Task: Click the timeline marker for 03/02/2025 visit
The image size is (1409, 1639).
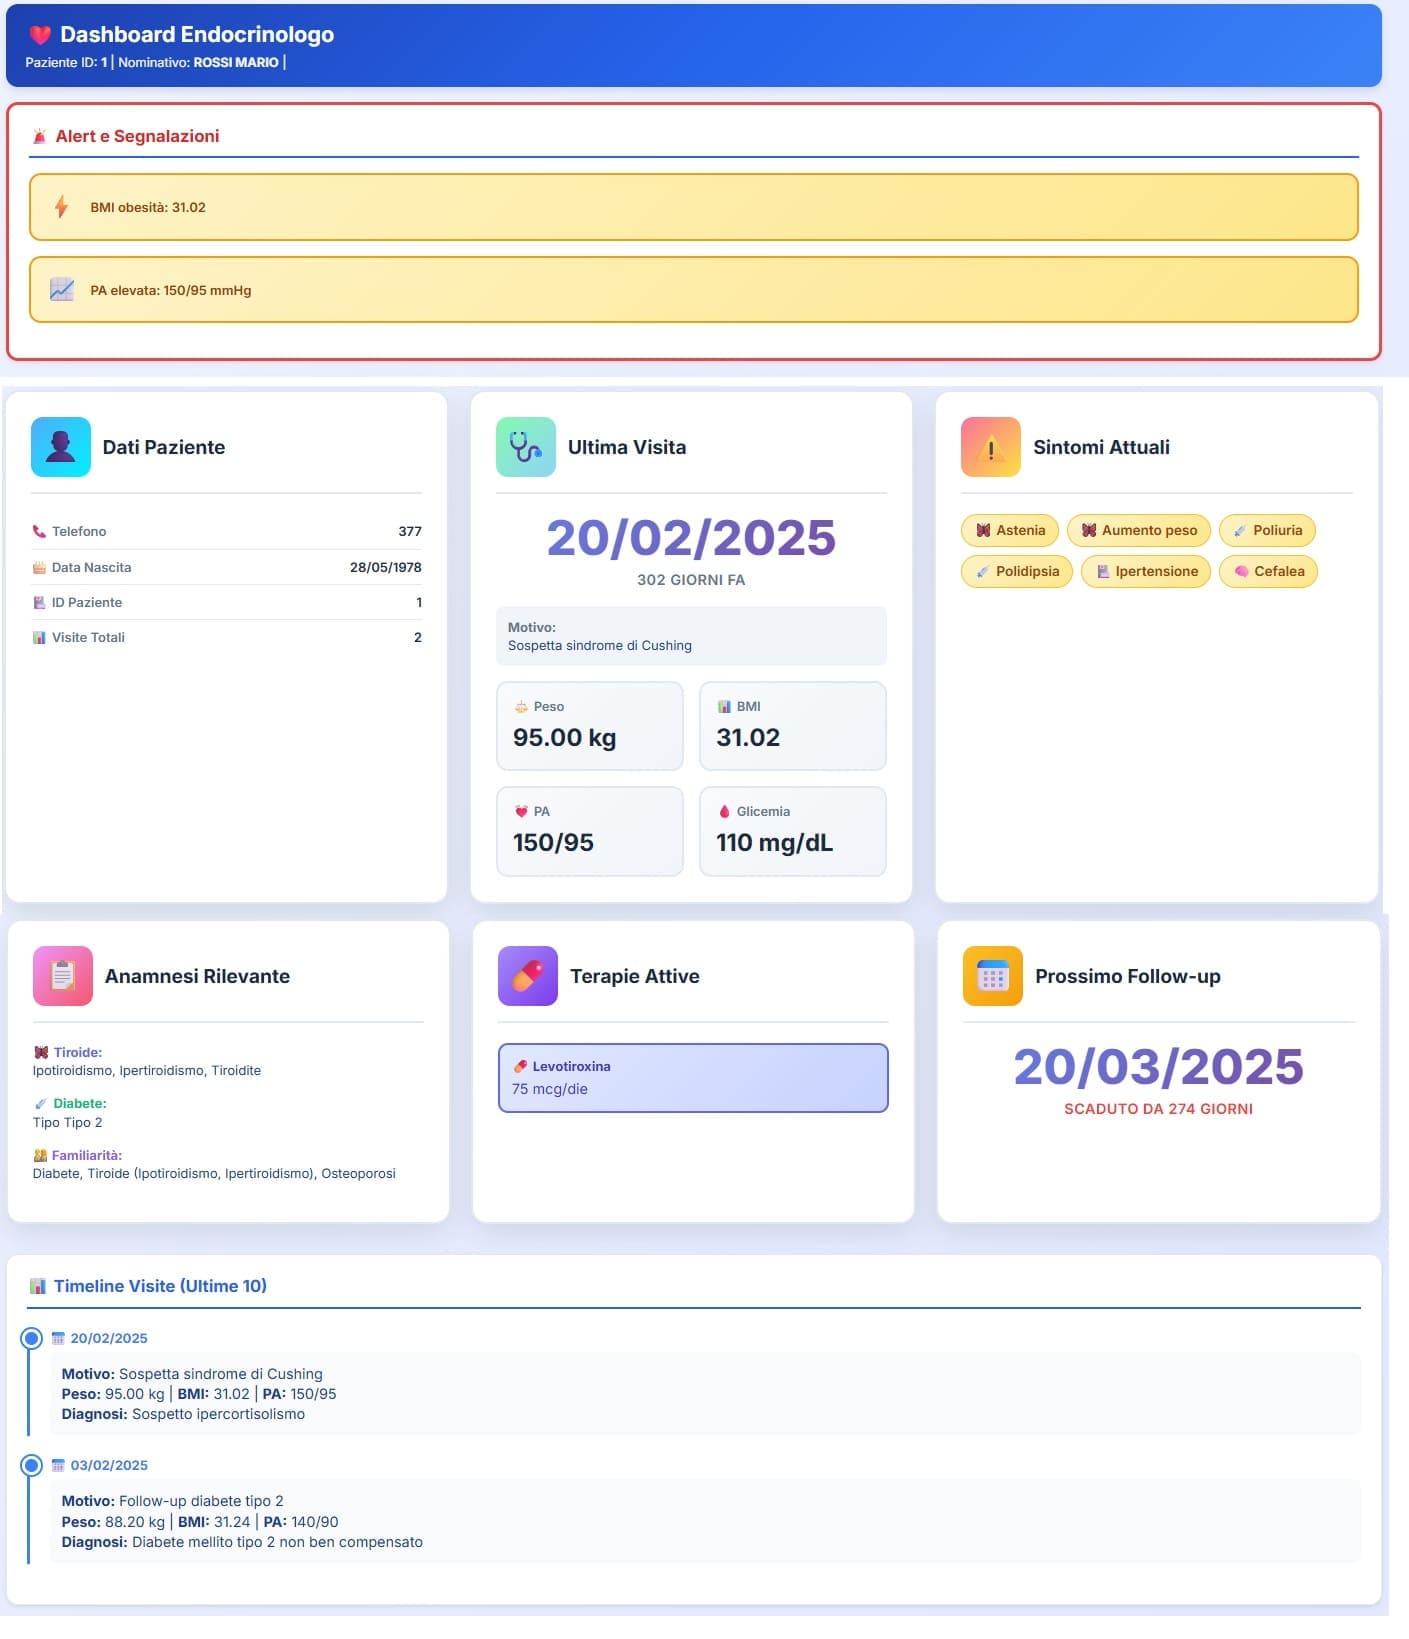Action: 32,1466
